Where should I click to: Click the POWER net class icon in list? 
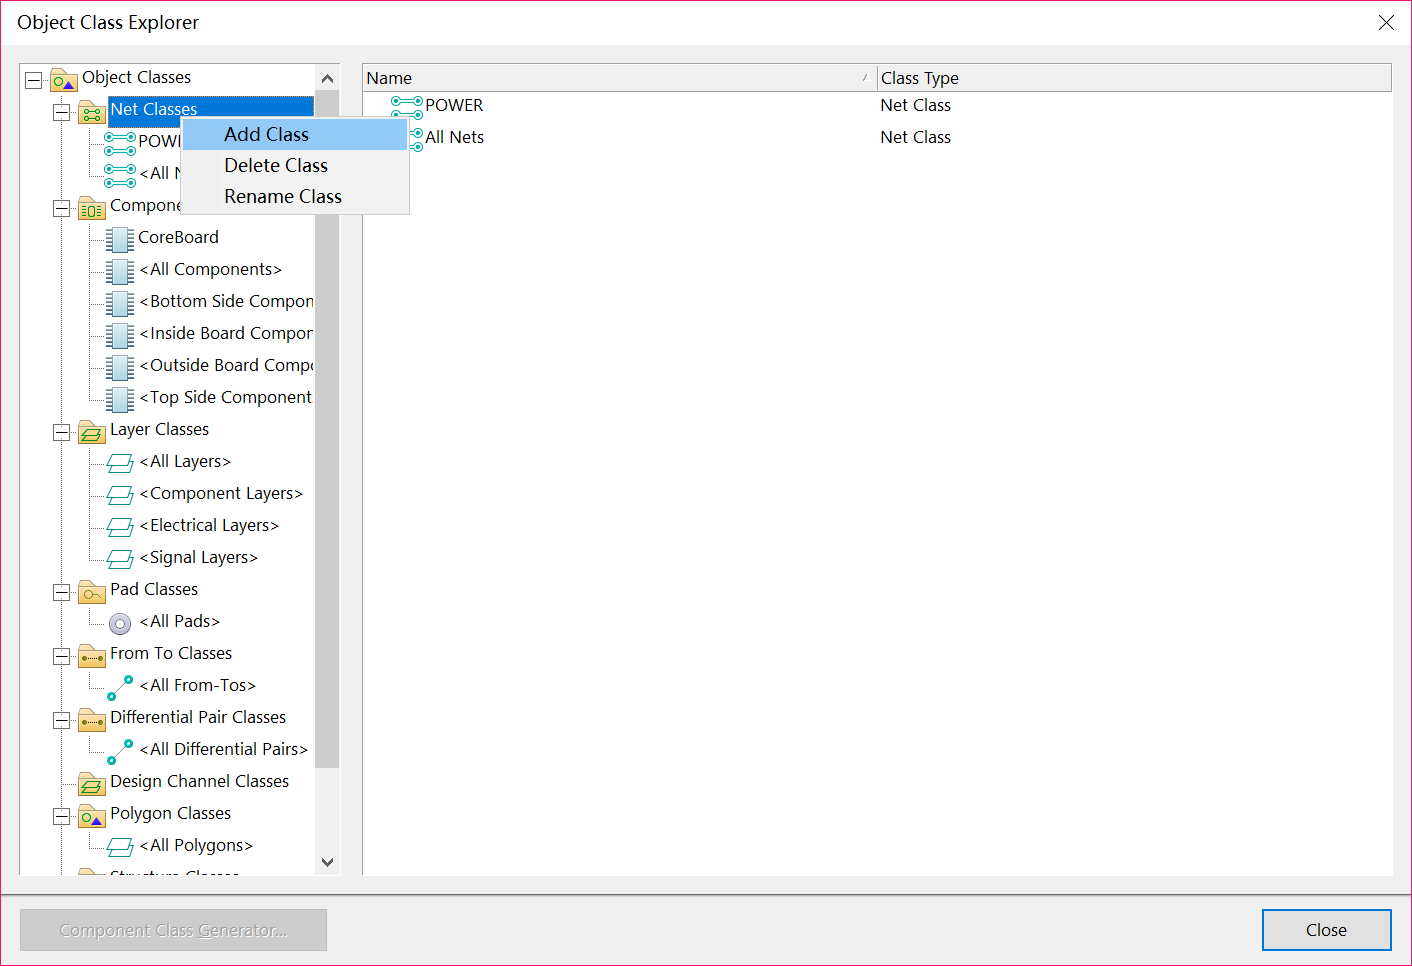[x=406, y=106]
